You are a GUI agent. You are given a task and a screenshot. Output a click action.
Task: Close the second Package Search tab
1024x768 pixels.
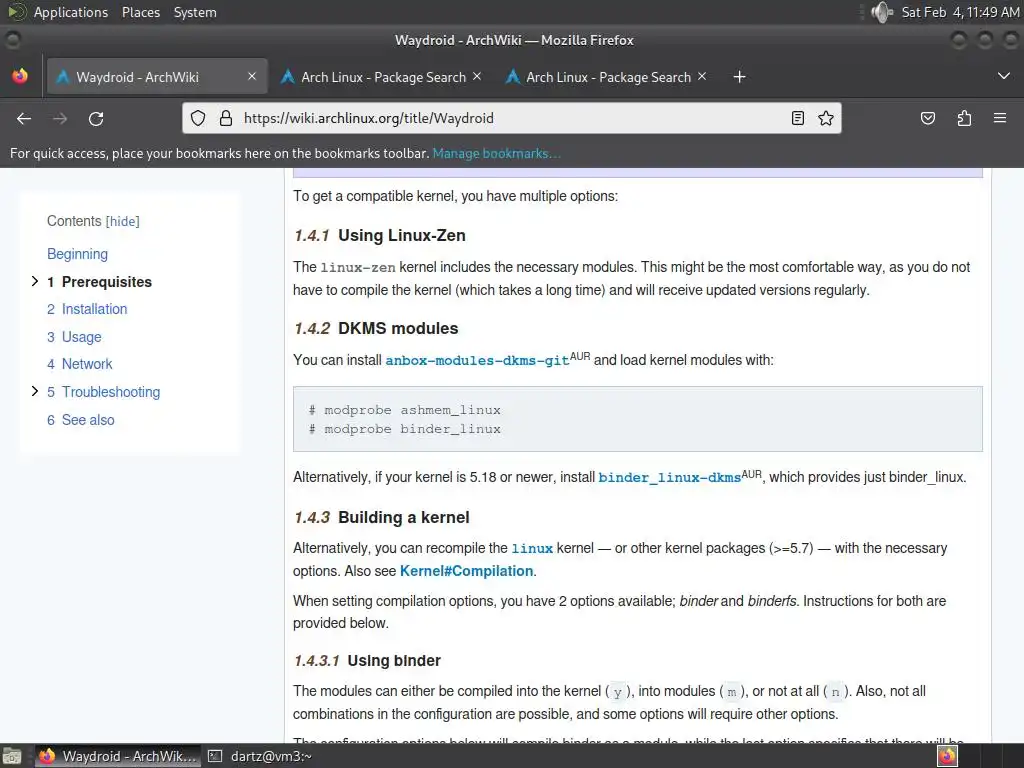[702, 76]
